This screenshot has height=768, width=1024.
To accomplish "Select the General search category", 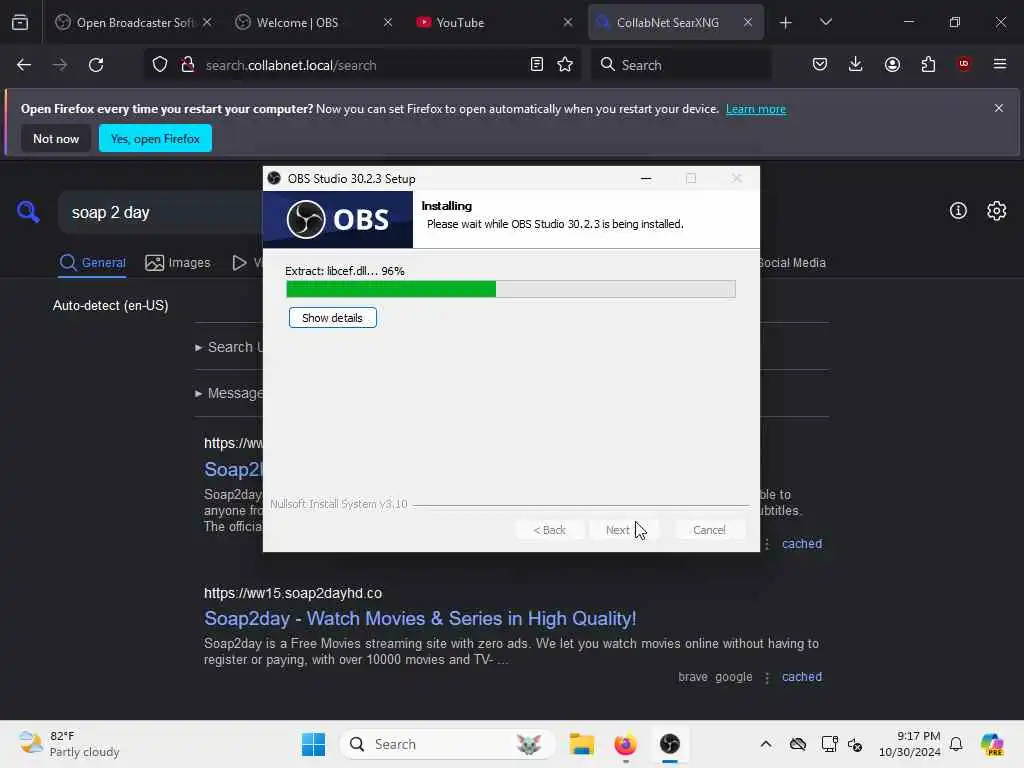I will click(92, 263).
